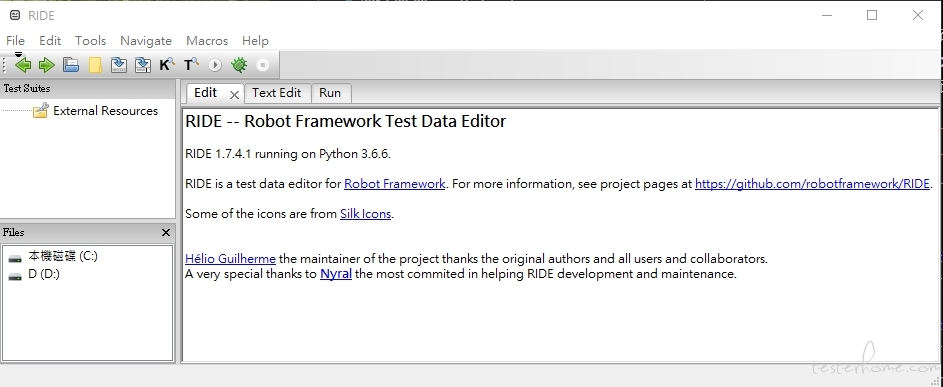
Task: Open the Macros menu
Action: [207, 40]
